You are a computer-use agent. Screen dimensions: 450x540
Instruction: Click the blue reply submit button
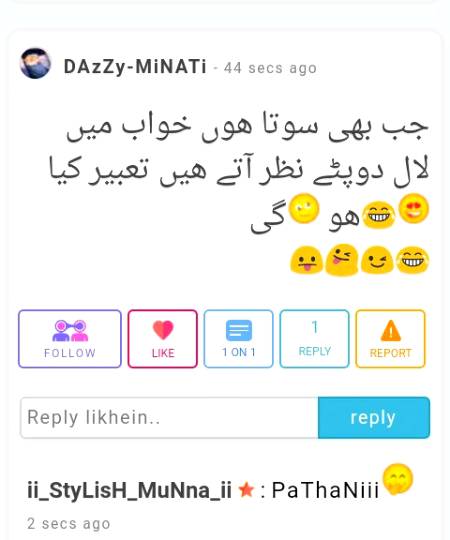point(374,418)
